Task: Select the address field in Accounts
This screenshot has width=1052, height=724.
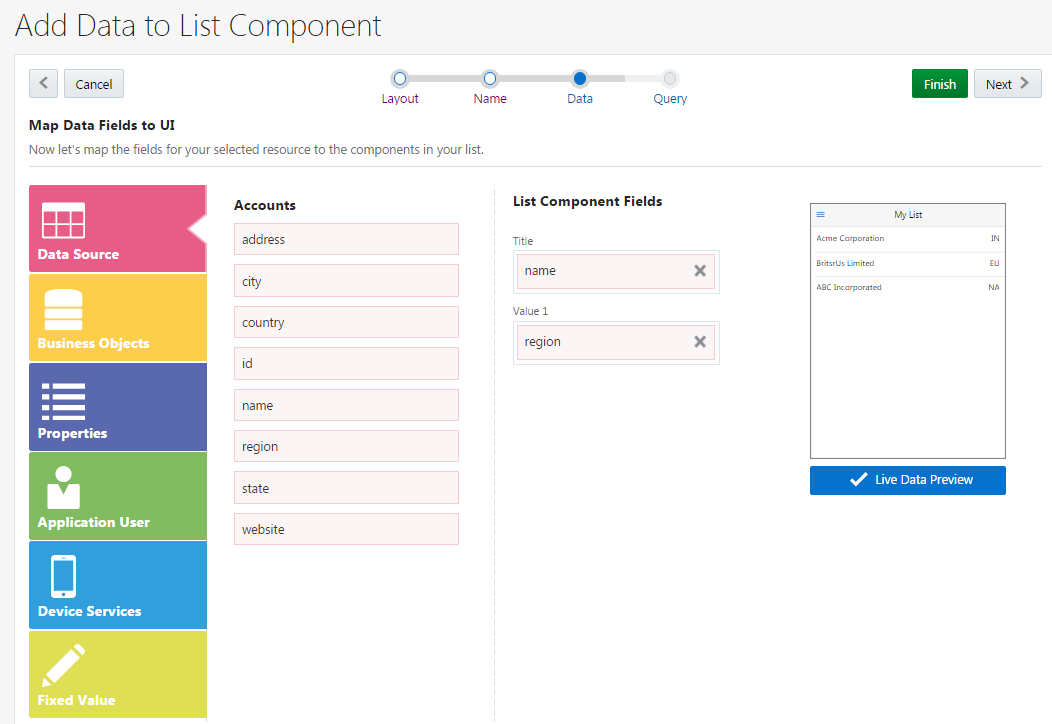Action: click(x=346, y=240)
